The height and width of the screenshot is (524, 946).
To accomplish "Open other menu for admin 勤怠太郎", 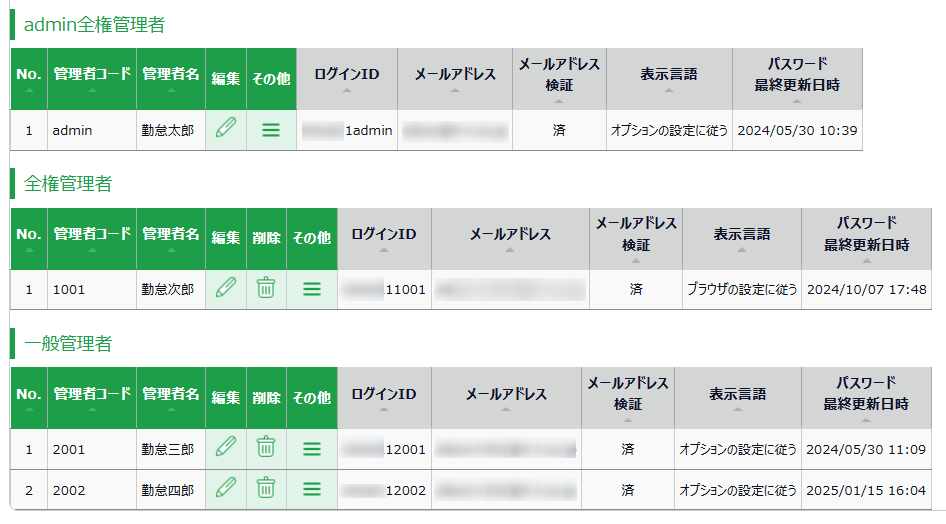I will (x=271, y=130).
